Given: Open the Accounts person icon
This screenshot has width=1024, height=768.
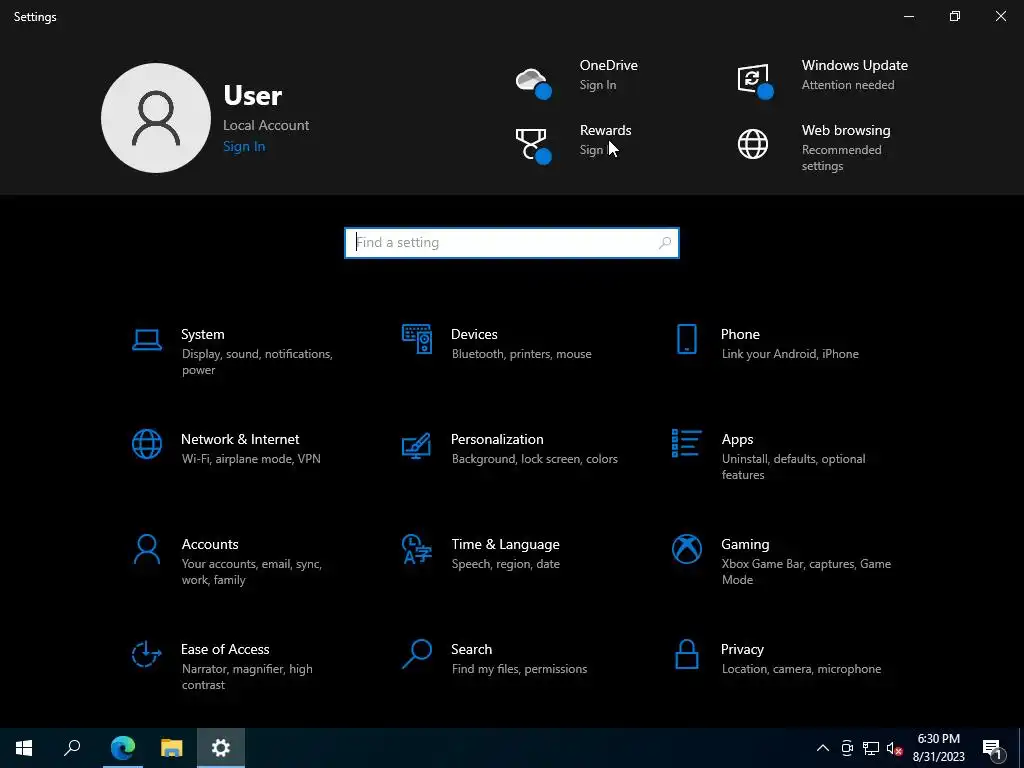Looking at the screenshot, I should tap(147, 549).
